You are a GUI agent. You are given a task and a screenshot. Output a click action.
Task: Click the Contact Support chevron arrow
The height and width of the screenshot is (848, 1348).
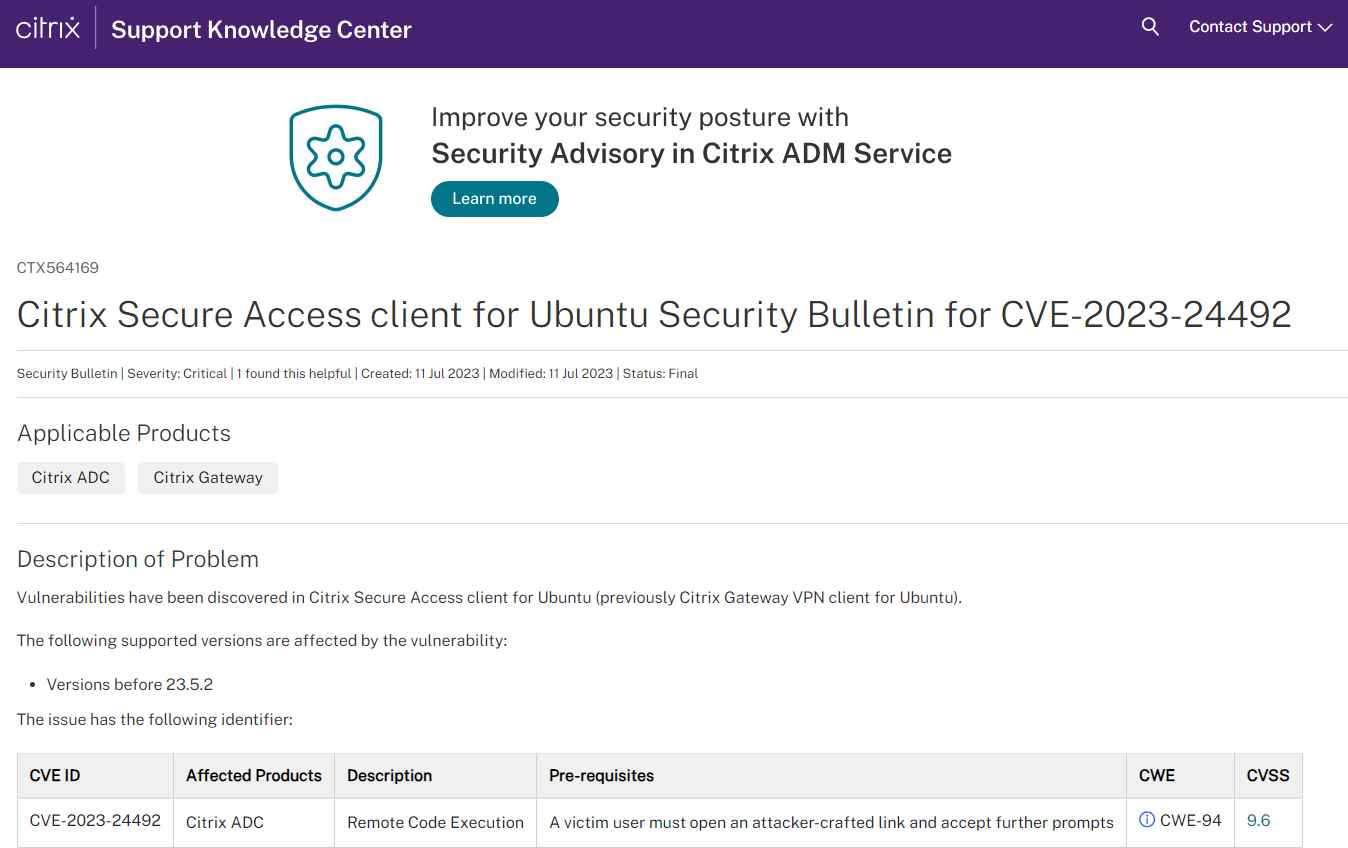pos(1326,28)
